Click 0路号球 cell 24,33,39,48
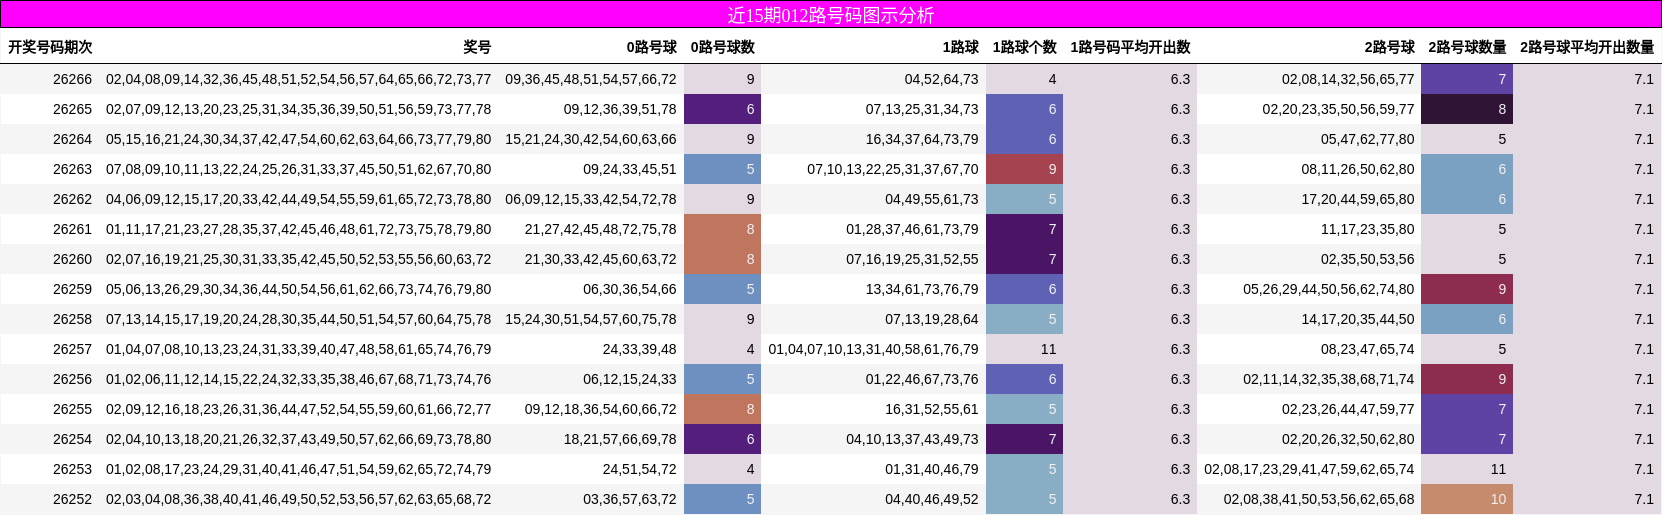The height and width of the screenshot is (515, 1662). pos(640,349)
